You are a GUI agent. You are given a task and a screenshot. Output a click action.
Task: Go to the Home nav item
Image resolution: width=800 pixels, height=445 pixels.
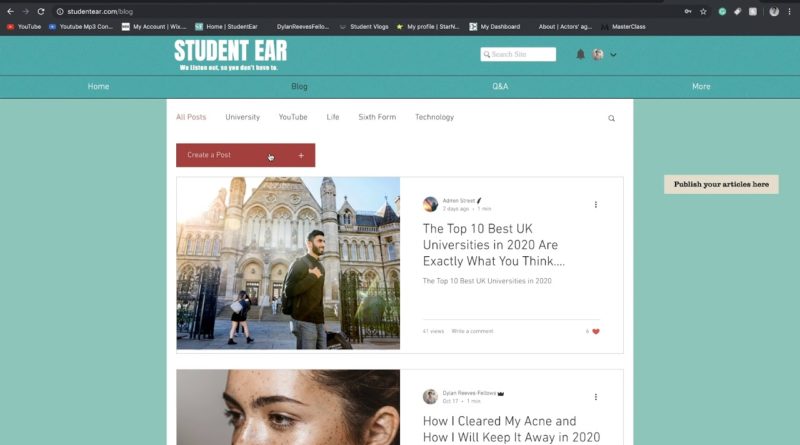[x=98, y=87]
